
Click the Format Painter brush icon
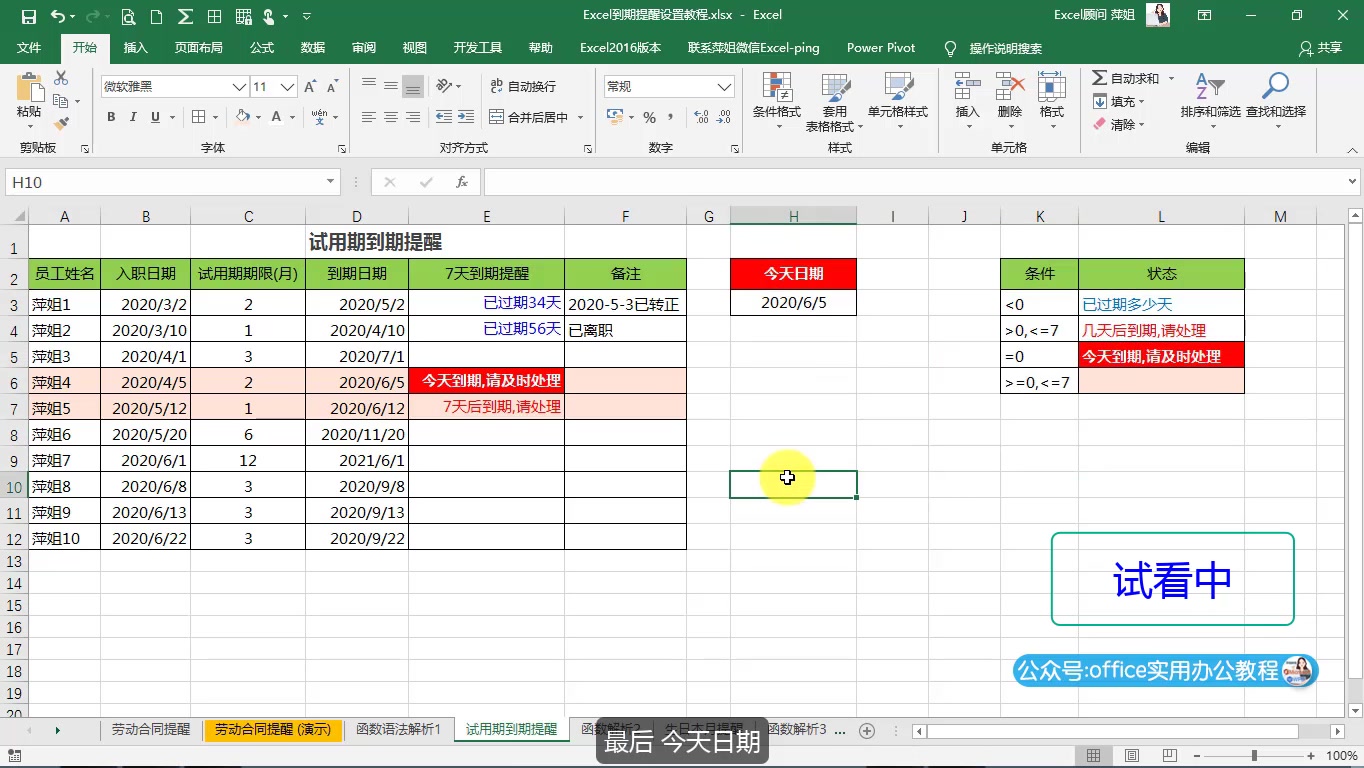pyautogui.click(x=61, y=124)
